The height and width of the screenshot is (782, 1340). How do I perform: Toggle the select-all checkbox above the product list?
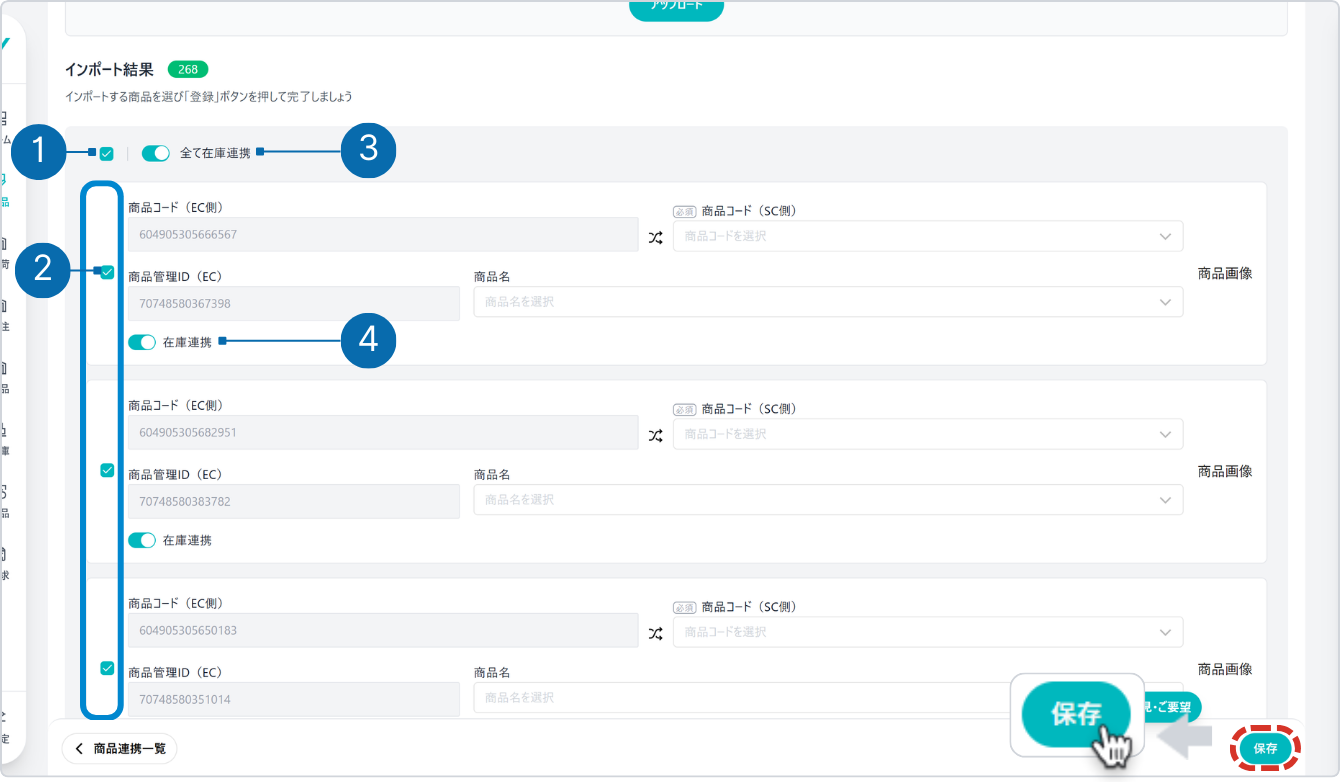click(x=107, y=154)
